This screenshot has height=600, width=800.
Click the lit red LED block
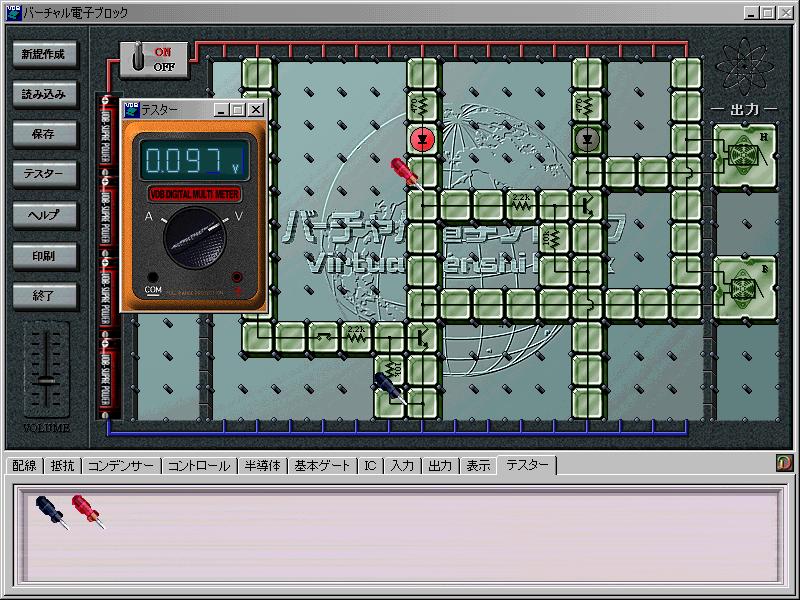(x=422, y=139)
